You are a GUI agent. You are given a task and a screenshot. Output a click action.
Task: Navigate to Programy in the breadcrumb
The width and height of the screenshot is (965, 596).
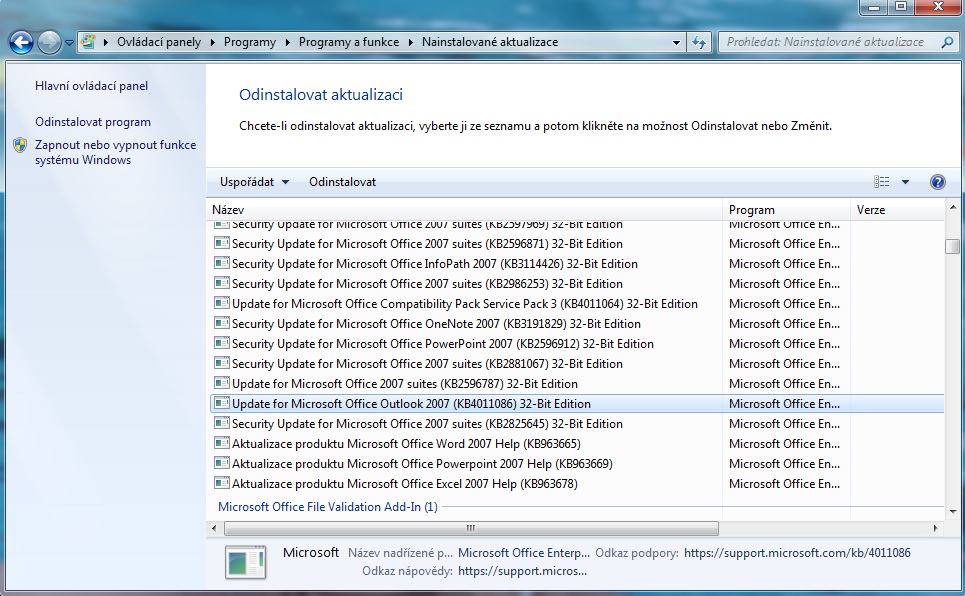pyautogui.click(x=250, y=42)
